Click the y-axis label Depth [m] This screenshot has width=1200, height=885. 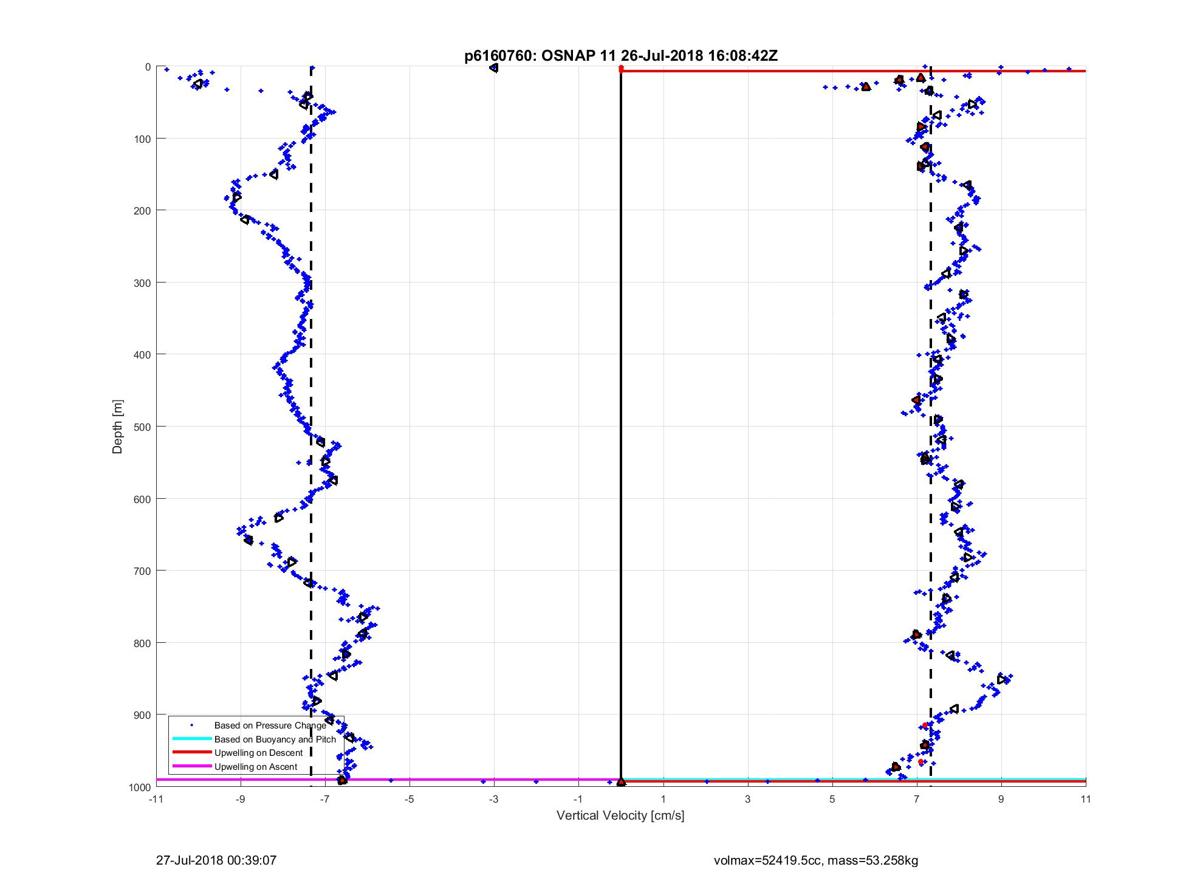click(x=118, y=427)
